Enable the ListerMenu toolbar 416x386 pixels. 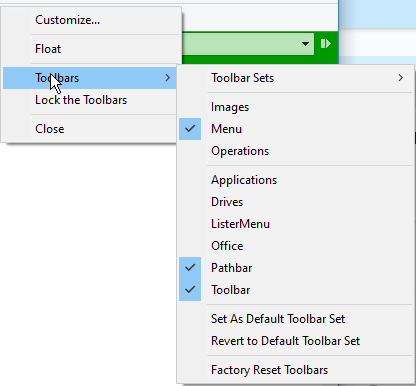[296, 224]
